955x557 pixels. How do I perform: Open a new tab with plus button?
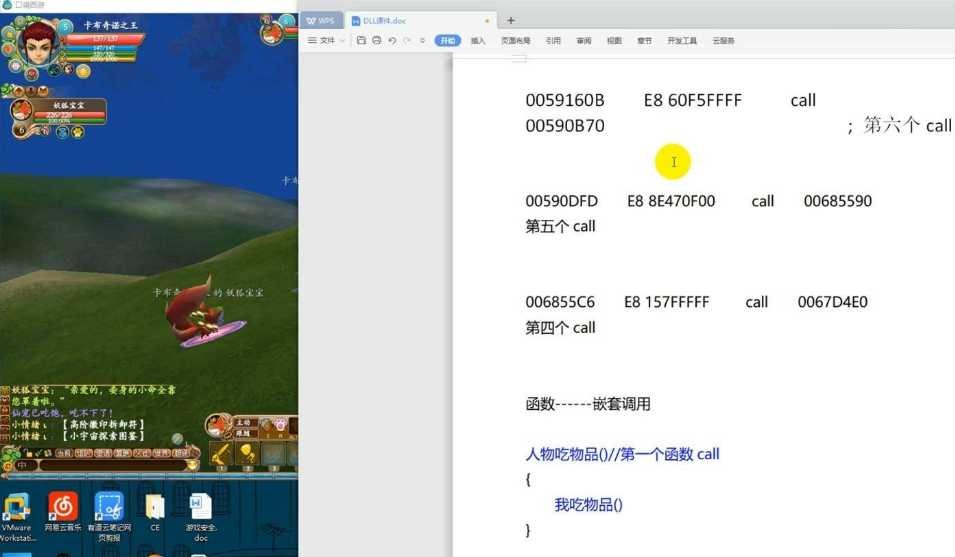pos(510,21)
